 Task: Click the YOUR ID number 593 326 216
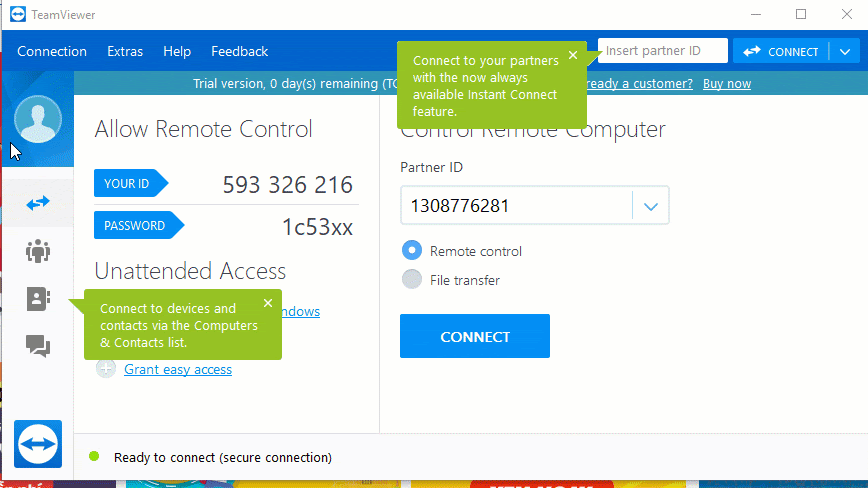pyautogui.click(x=287, y=184)
